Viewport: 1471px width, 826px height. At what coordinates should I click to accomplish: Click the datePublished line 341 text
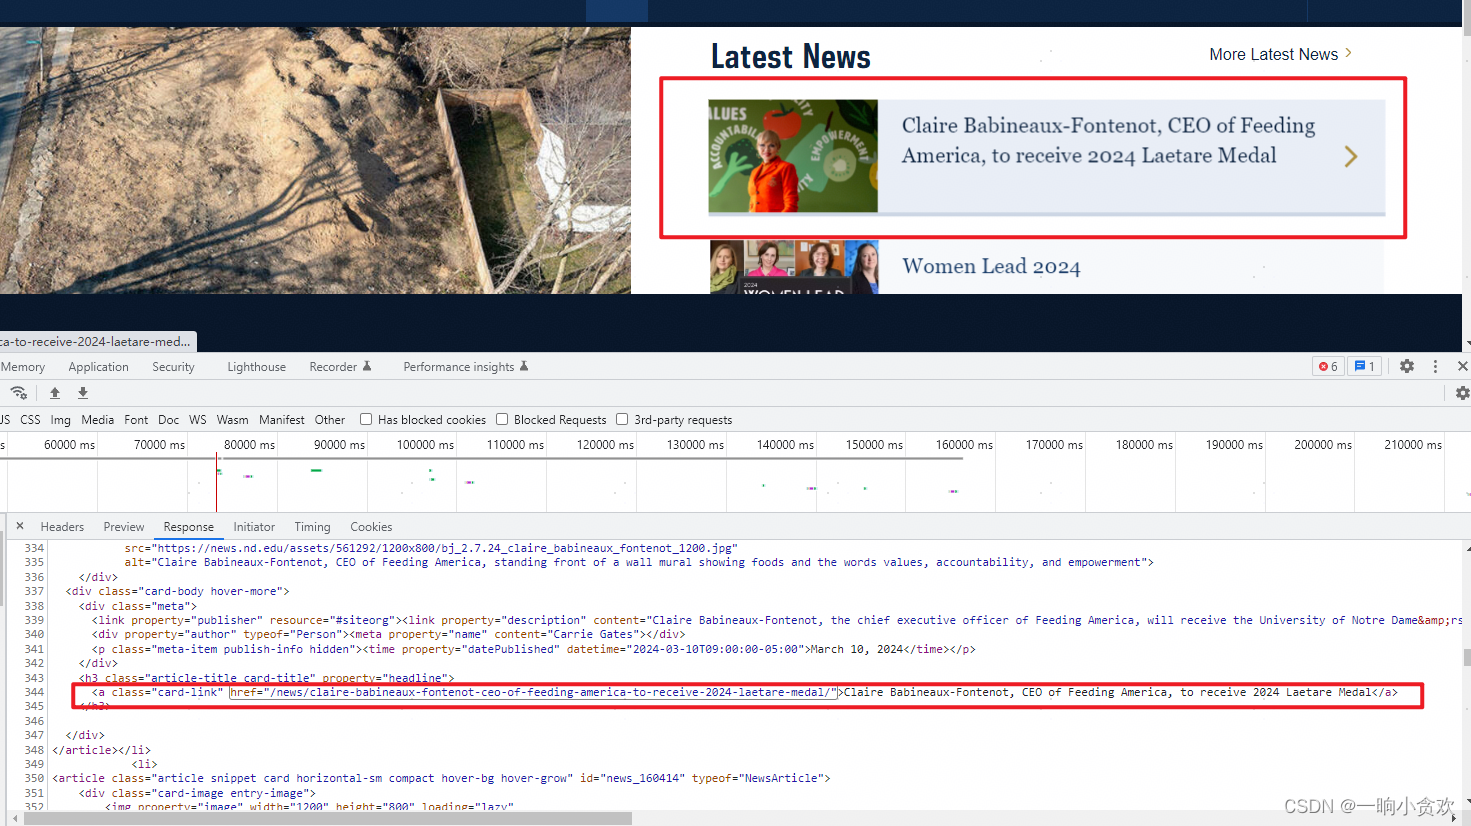534,649
